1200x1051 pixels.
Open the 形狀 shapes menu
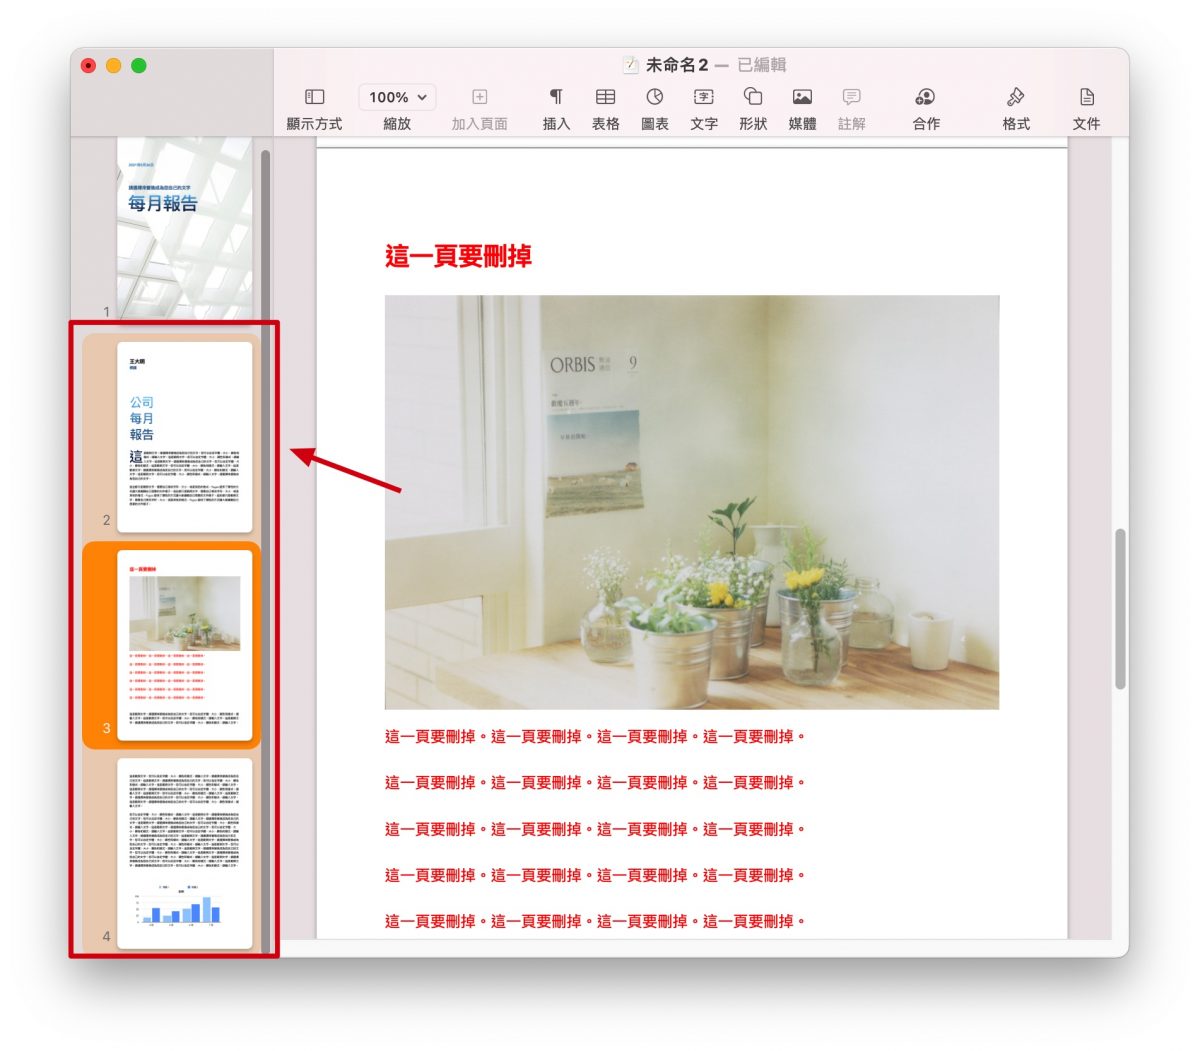coord(753,108)
